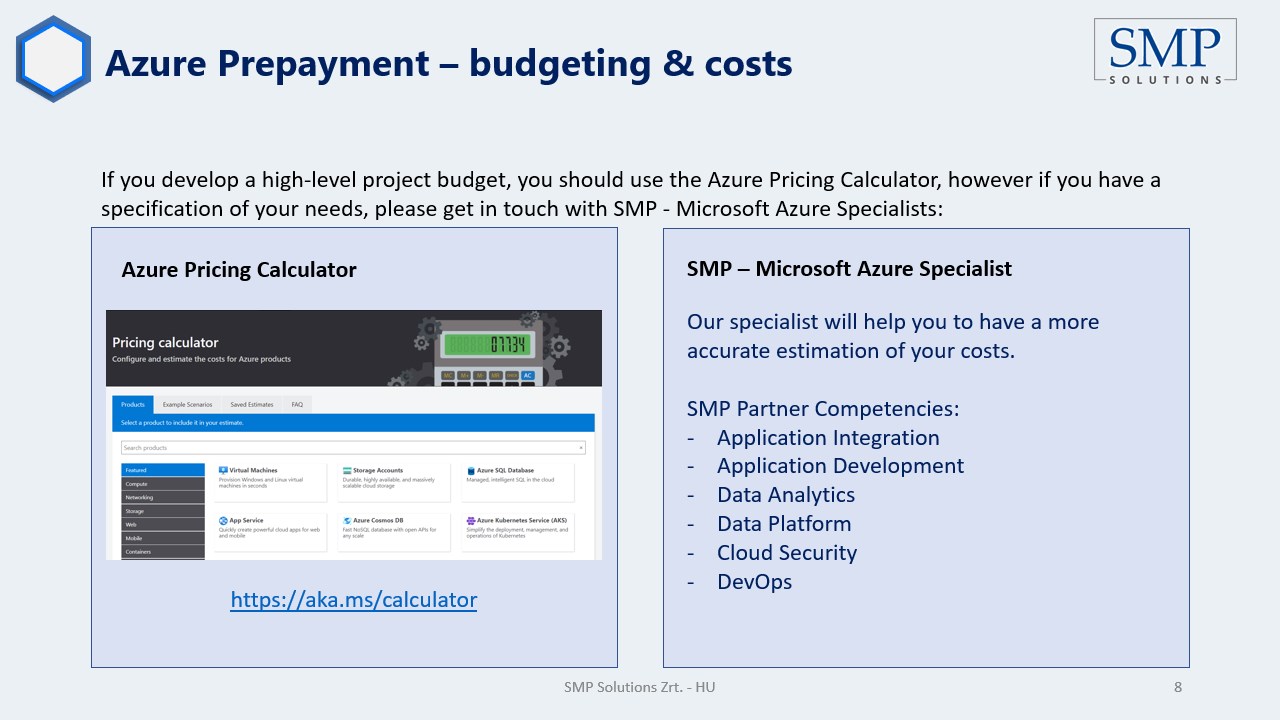1280x720 pixels.
Task: Open the Products tab
Action: point(133,404)
